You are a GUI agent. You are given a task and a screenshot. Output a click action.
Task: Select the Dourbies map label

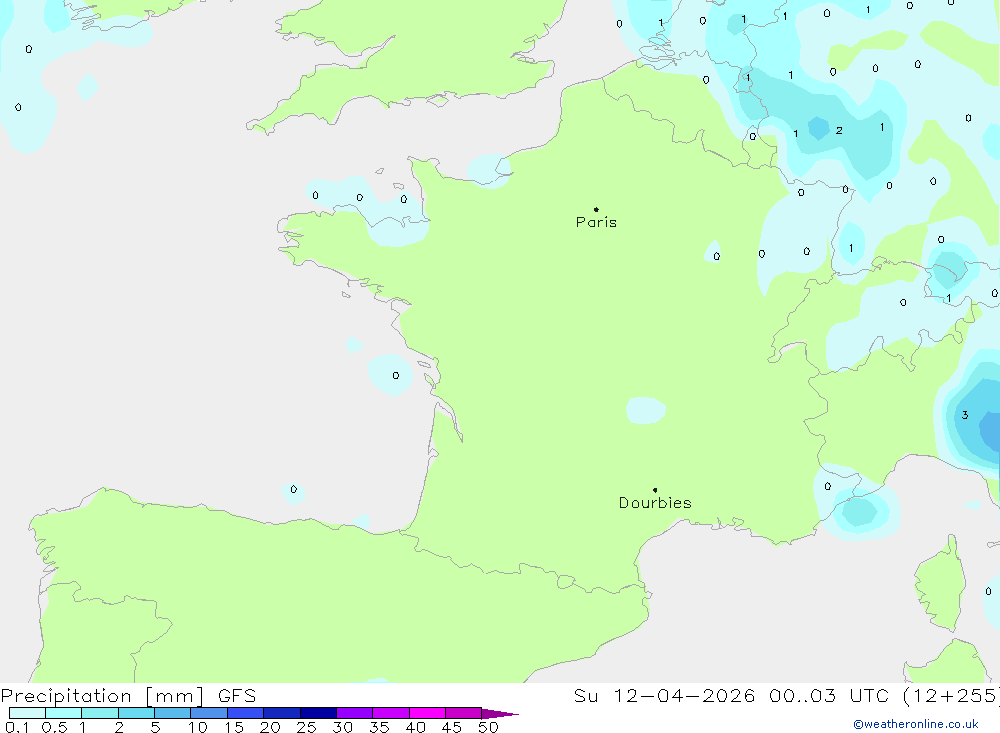click(655, 503)
